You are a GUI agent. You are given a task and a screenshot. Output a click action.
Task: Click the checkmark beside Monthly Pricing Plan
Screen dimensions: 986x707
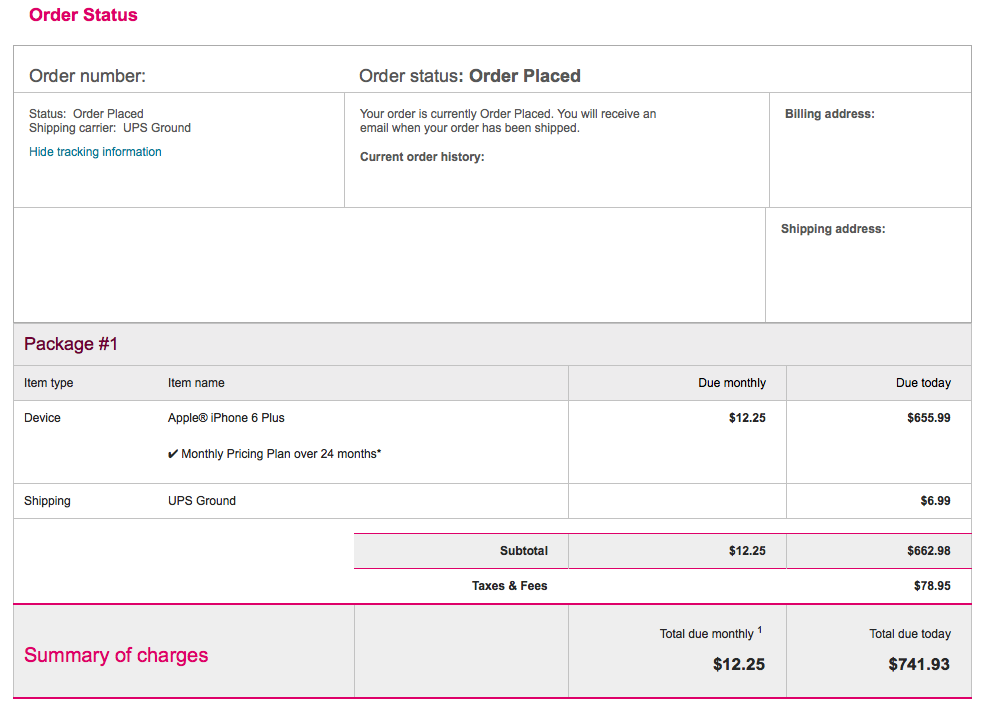[x=173, y=454]
